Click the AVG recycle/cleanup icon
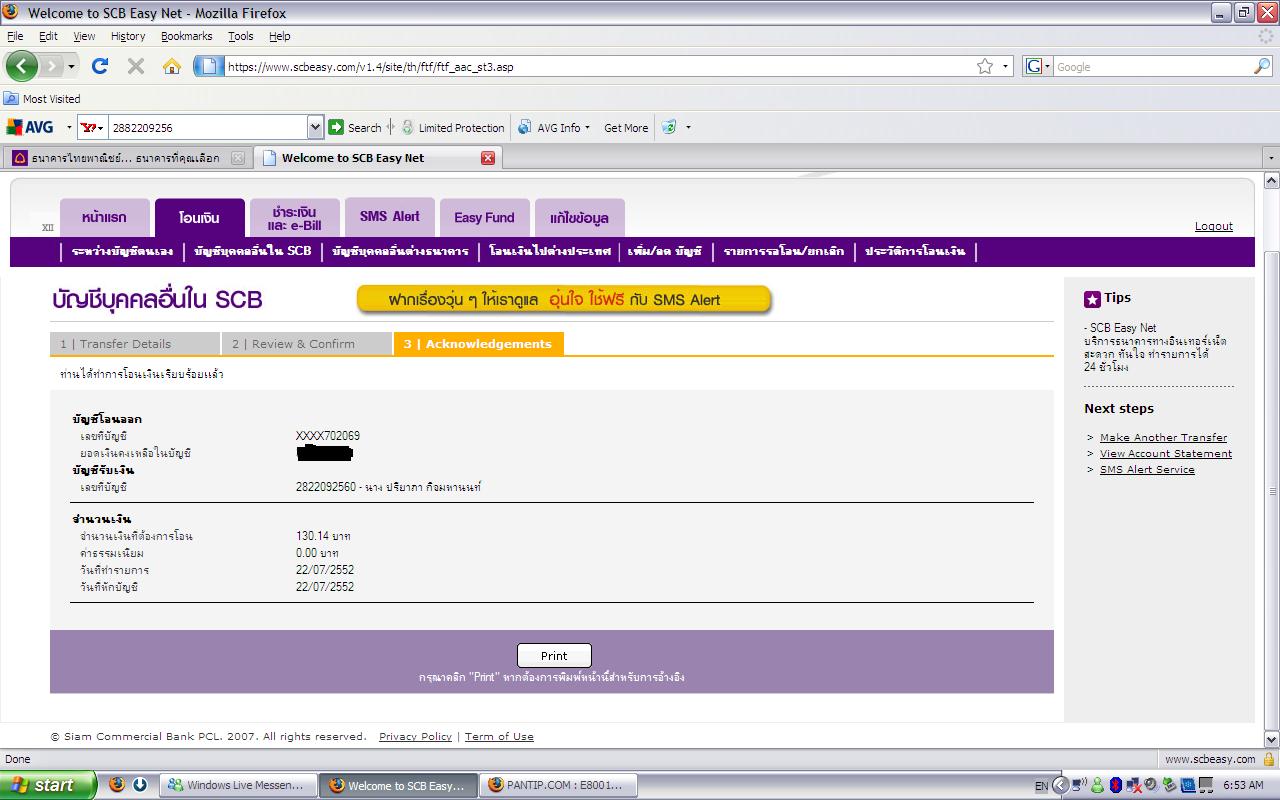The image size is (1280, 800). 669,127
